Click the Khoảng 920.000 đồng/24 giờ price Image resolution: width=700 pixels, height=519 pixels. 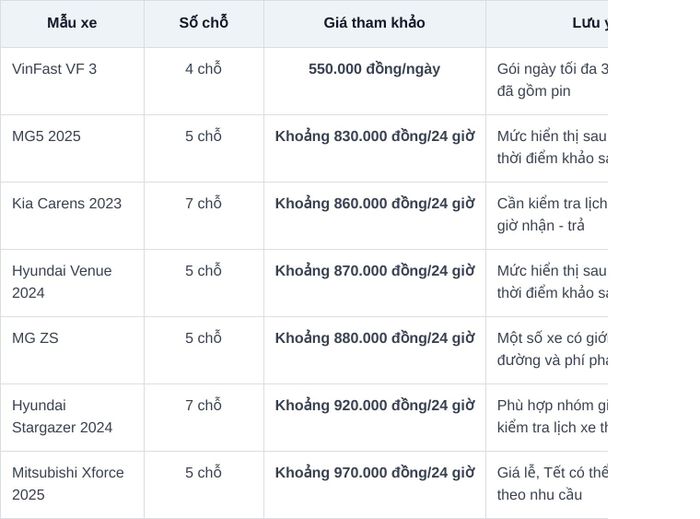[x=374, y=406]
